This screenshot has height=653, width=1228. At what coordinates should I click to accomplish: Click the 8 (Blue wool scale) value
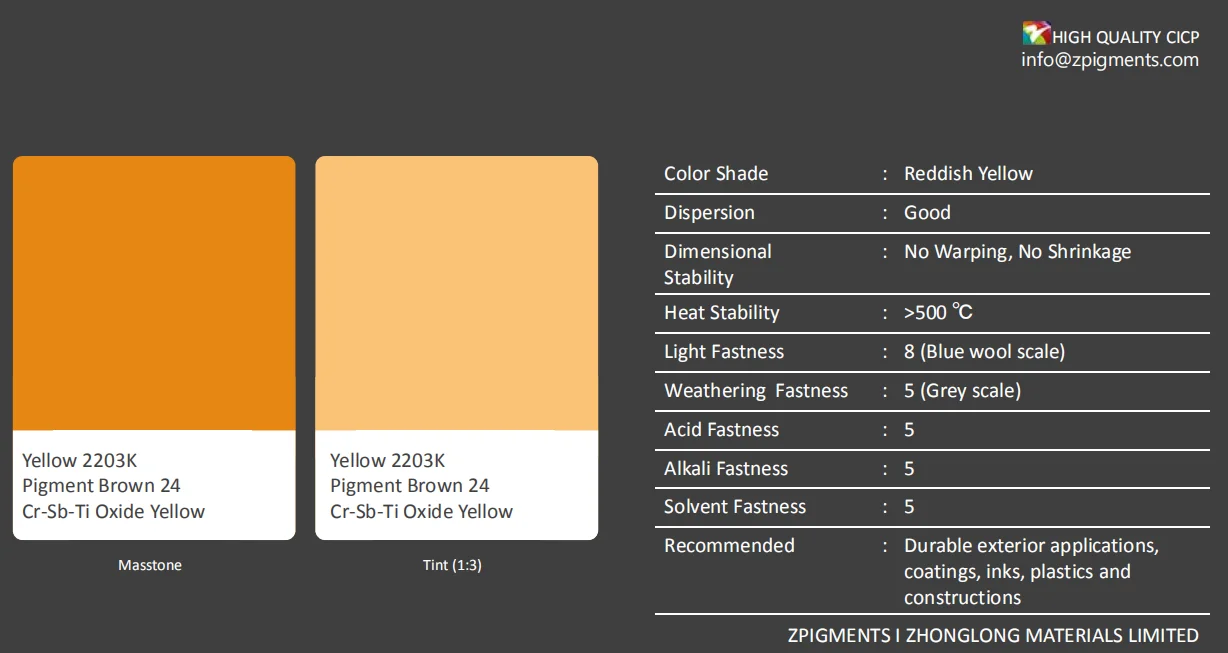[x=984, y=352]
